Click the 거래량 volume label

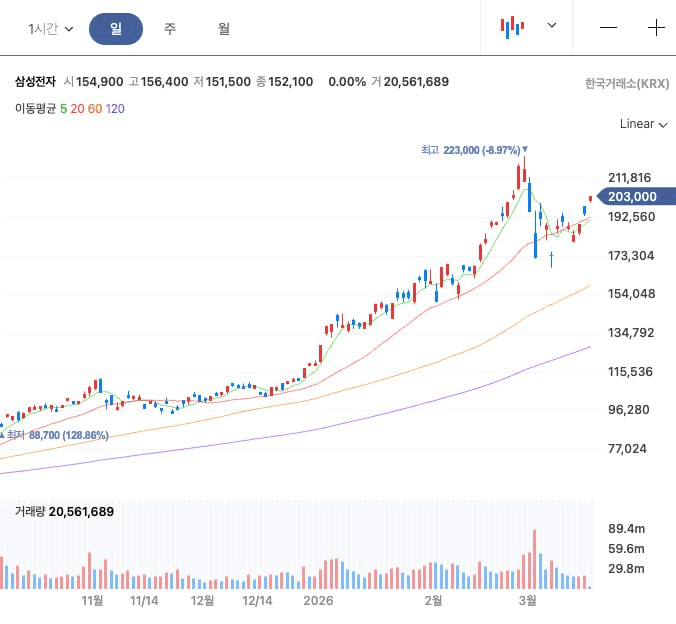click(x=31, y=511)
